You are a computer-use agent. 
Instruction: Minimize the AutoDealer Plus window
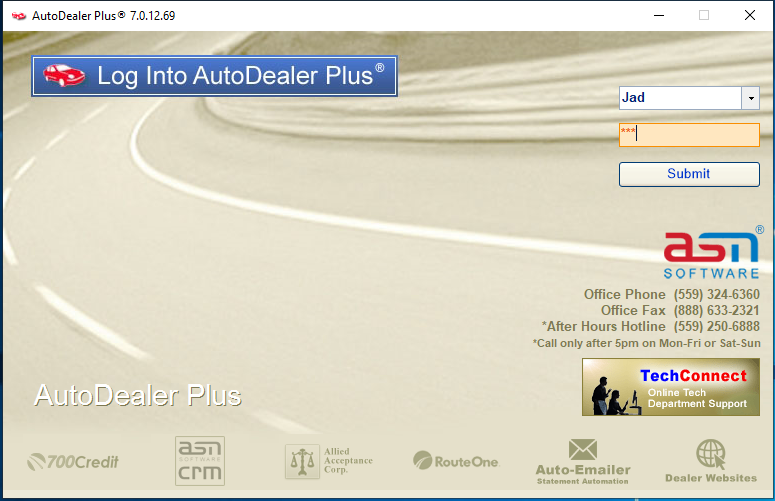click(659, 15)
